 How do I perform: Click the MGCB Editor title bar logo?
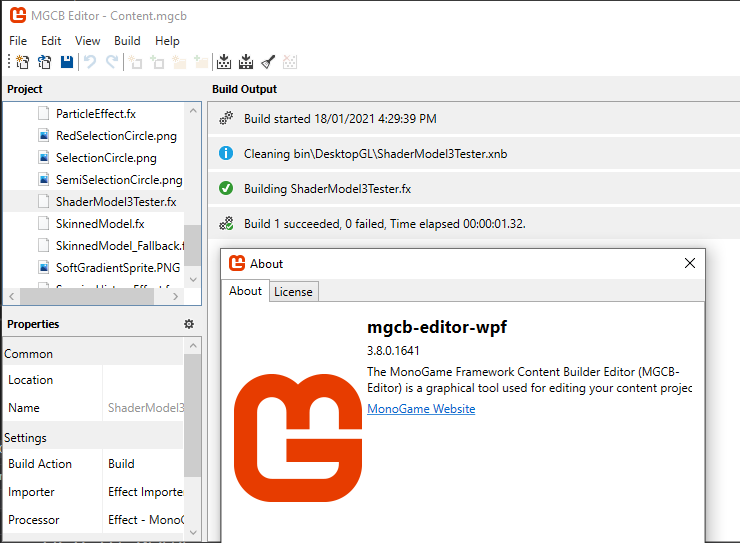(18, 15)
